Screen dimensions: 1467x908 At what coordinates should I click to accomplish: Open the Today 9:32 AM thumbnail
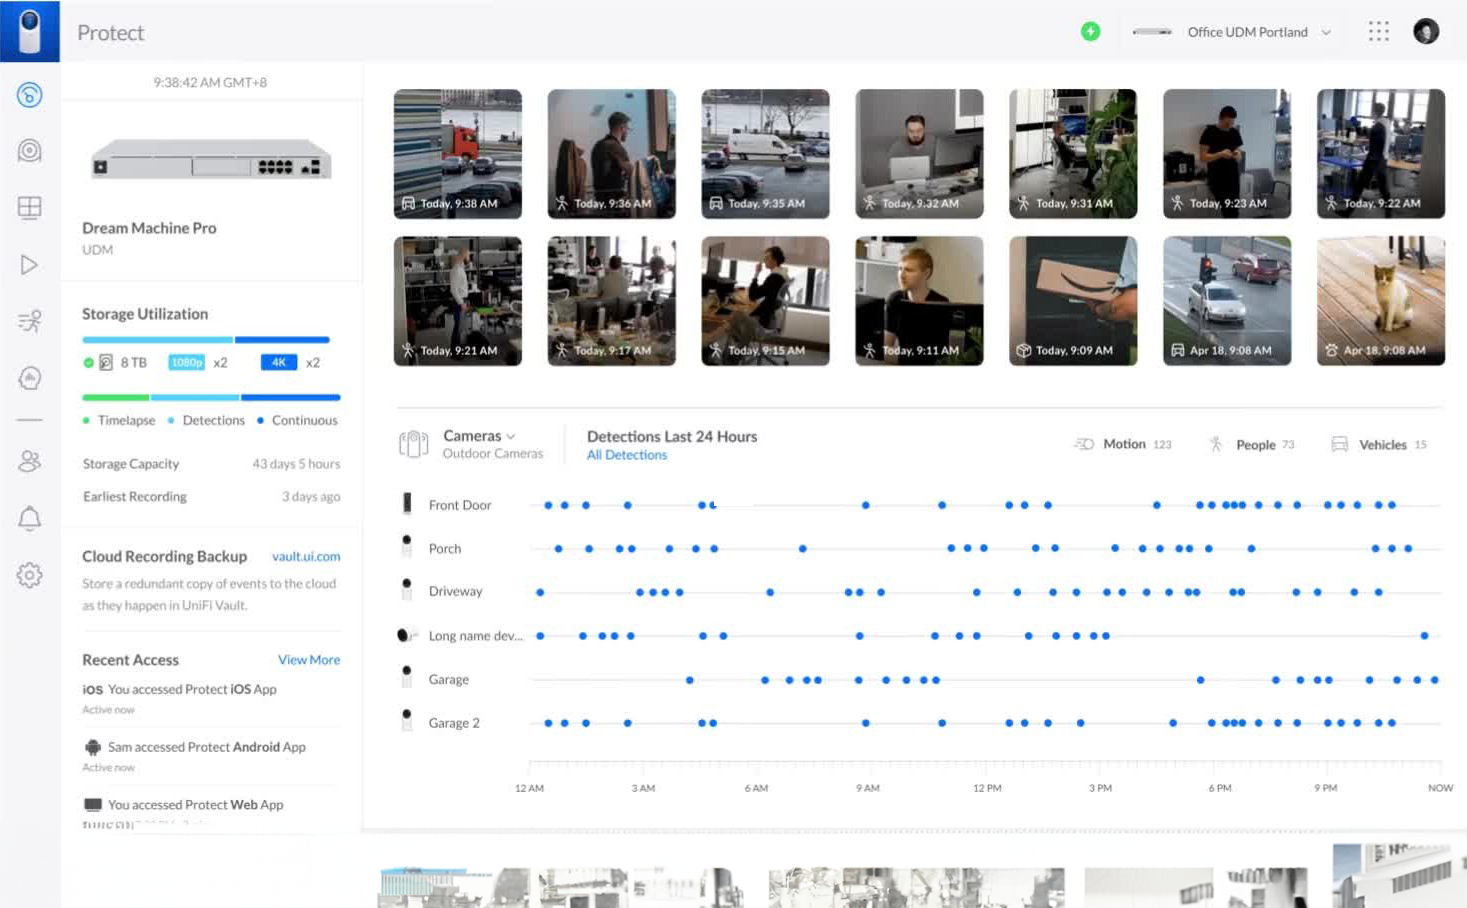click(919, 153)
